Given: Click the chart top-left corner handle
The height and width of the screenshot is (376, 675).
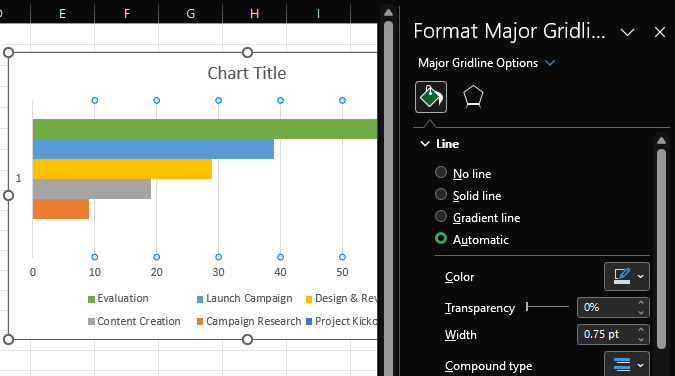Looking at the screenshot, I should point(8,53).
